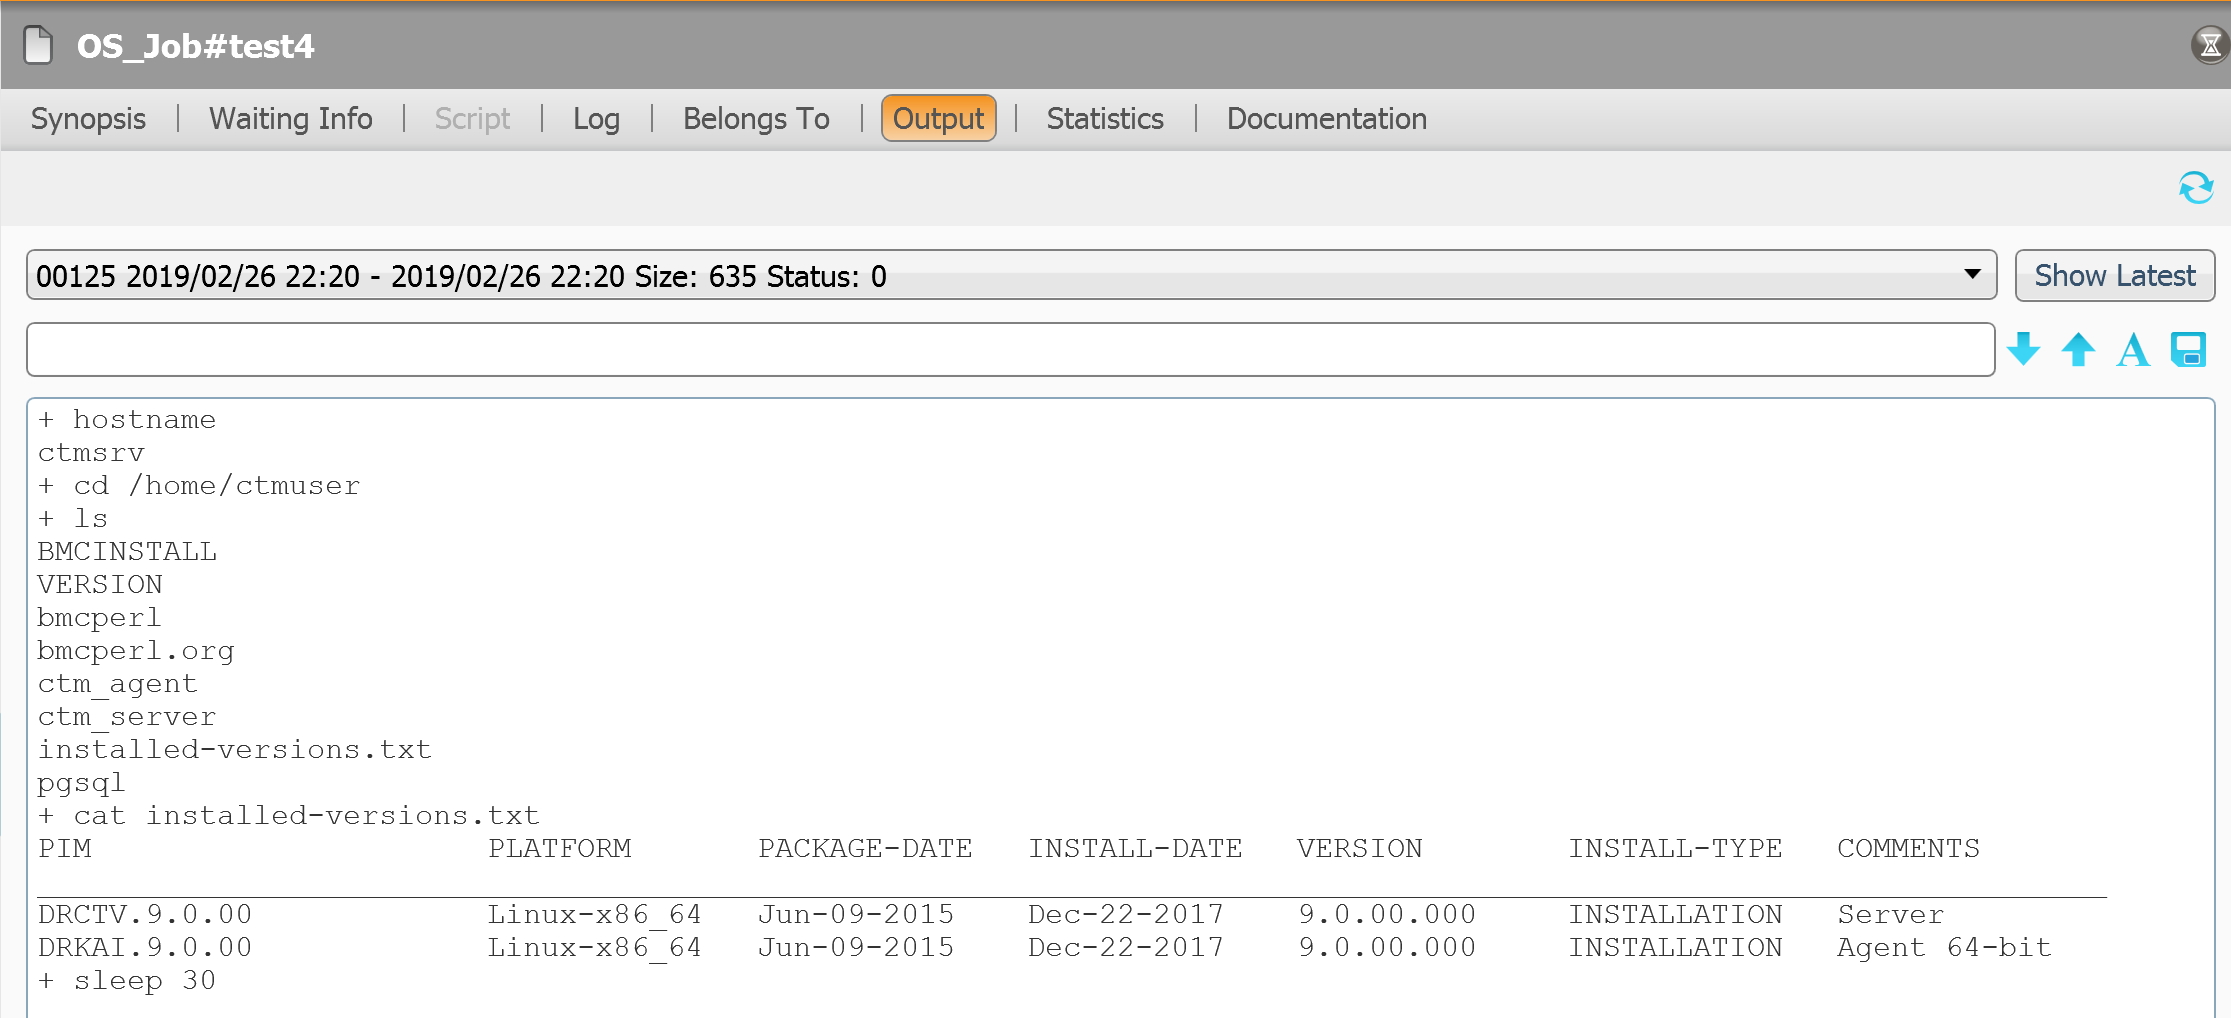Click the refresh output icon

tap(2196, 187)
